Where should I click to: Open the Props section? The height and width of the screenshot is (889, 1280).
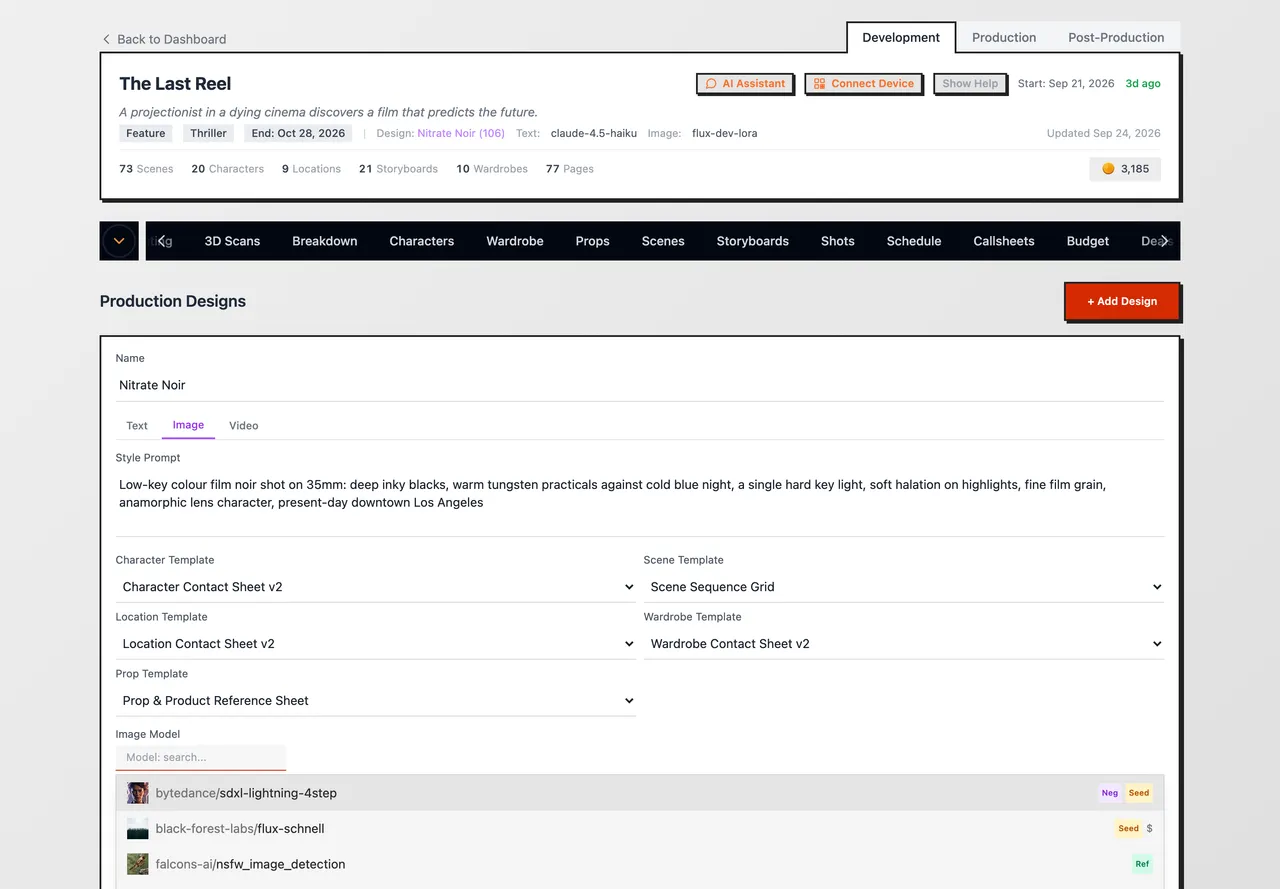pyautogui.click(x=593, y=241)
